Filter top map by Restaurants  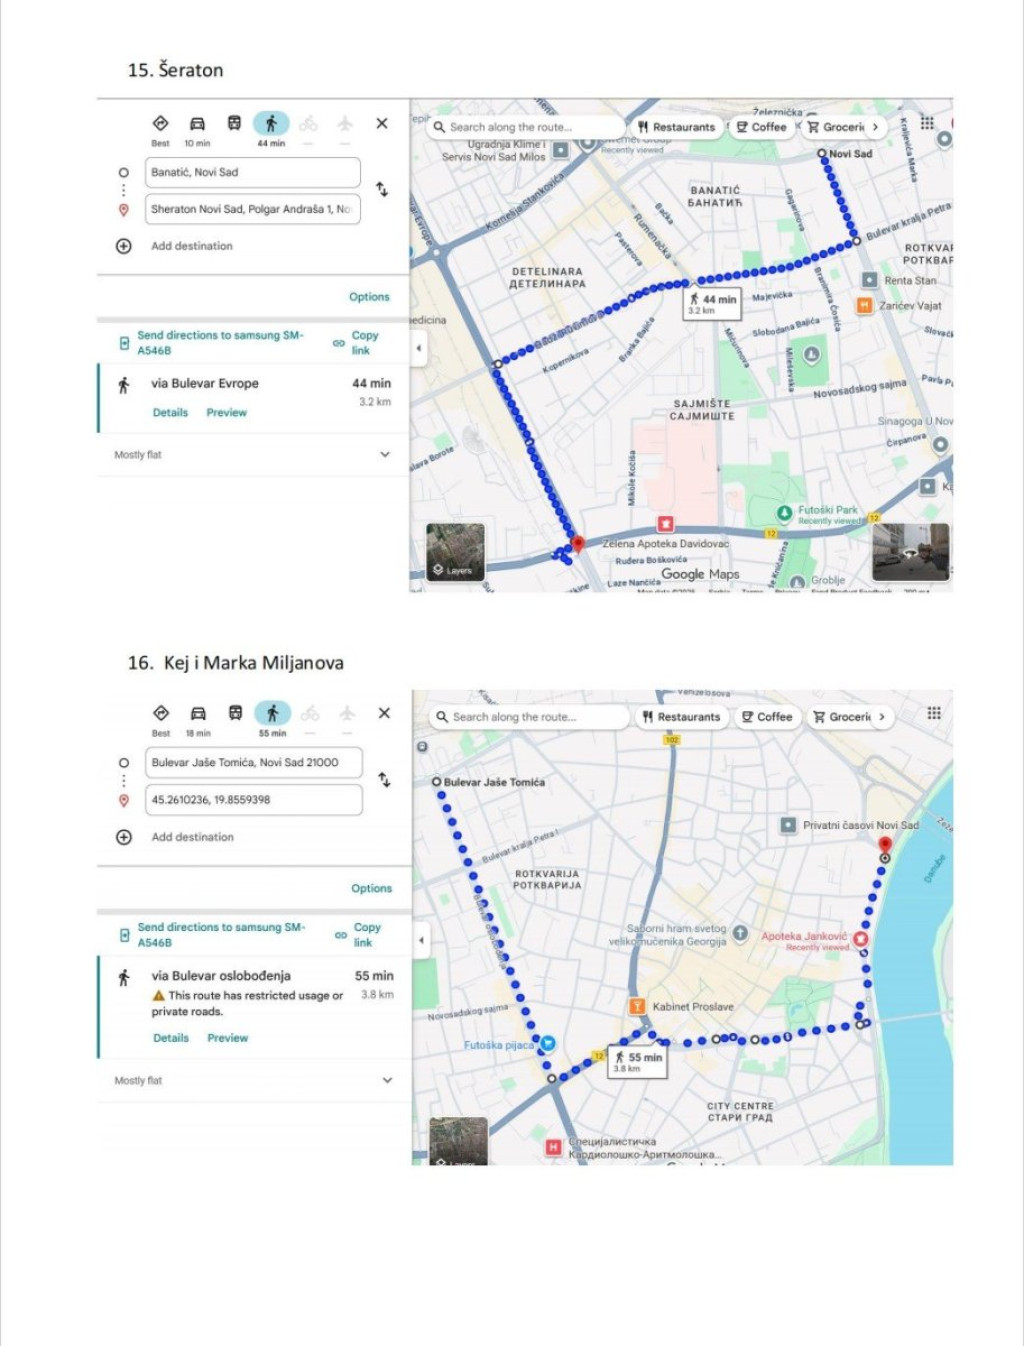pos(678,127)
